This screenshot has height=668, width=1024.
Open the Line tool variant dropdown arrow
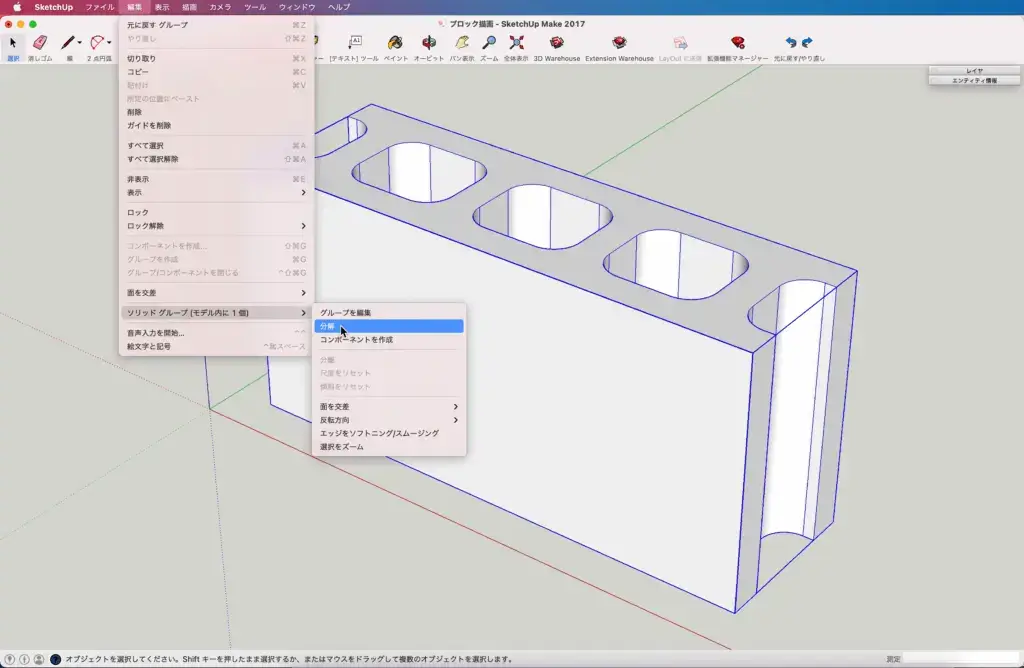pos(80,43)
